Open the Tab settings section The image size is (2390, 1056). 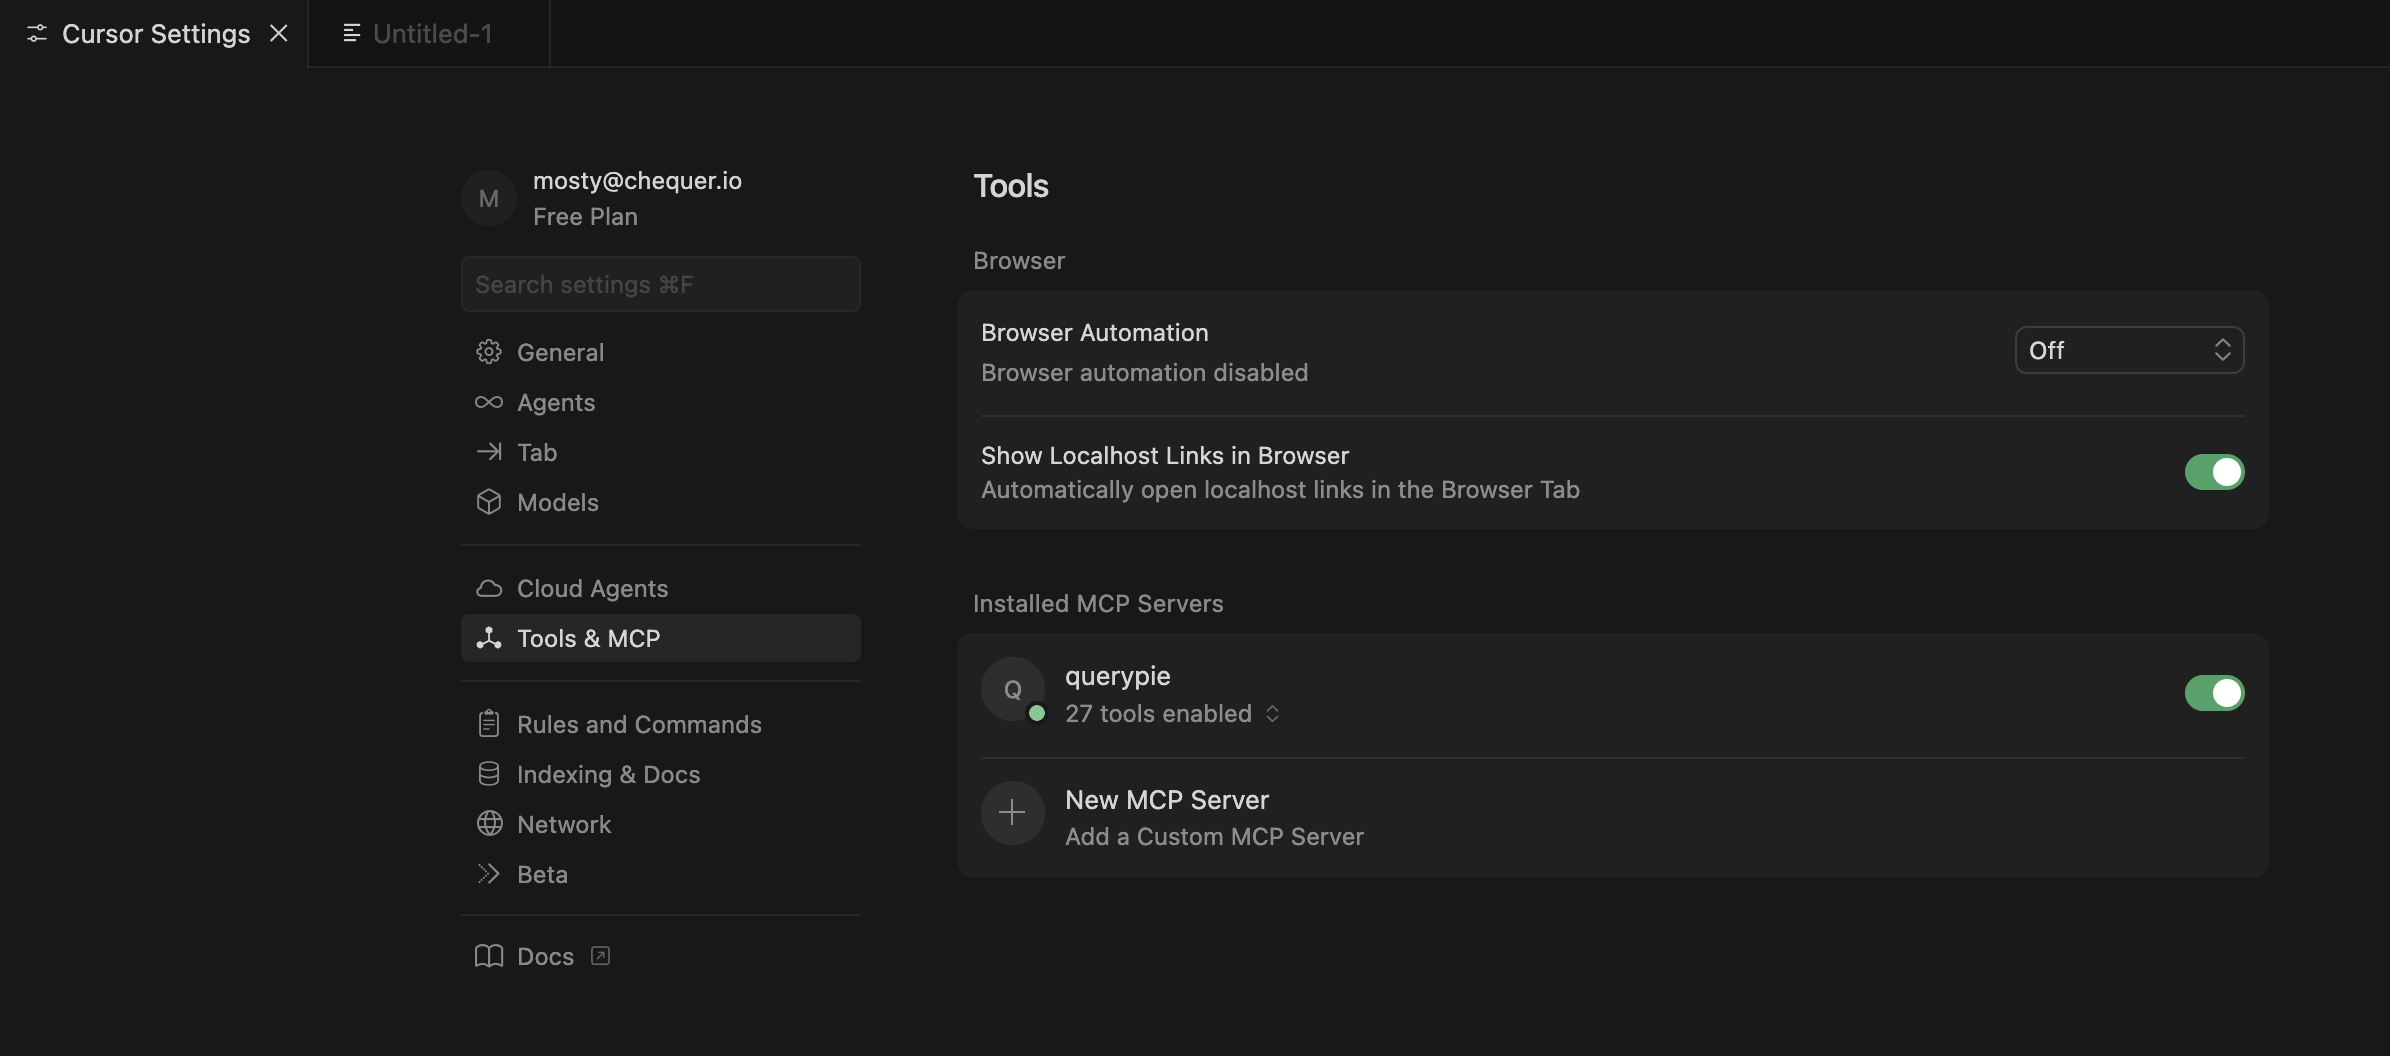coord(537,452)
